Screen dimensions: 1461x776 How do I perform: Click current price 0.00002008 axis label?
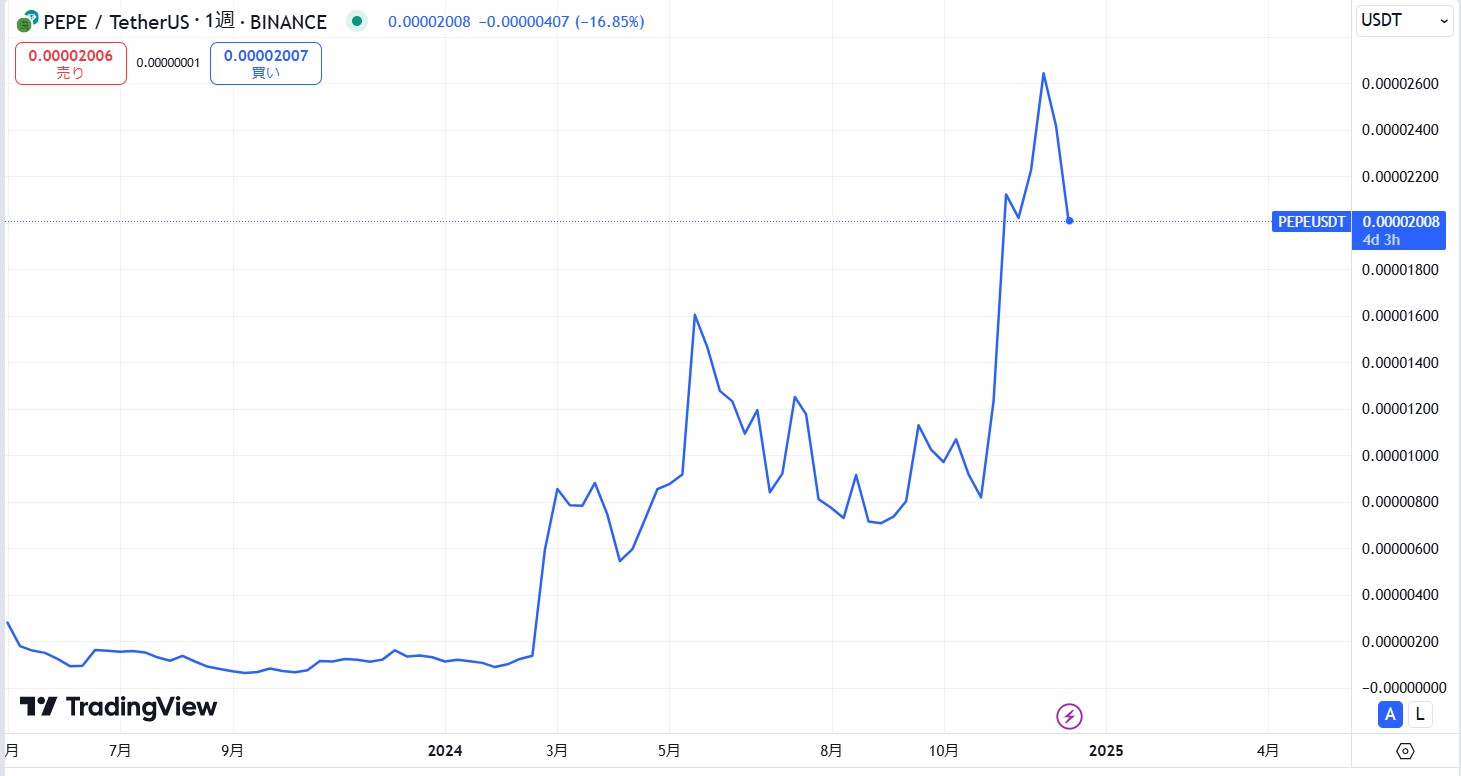coord(1401,222)
